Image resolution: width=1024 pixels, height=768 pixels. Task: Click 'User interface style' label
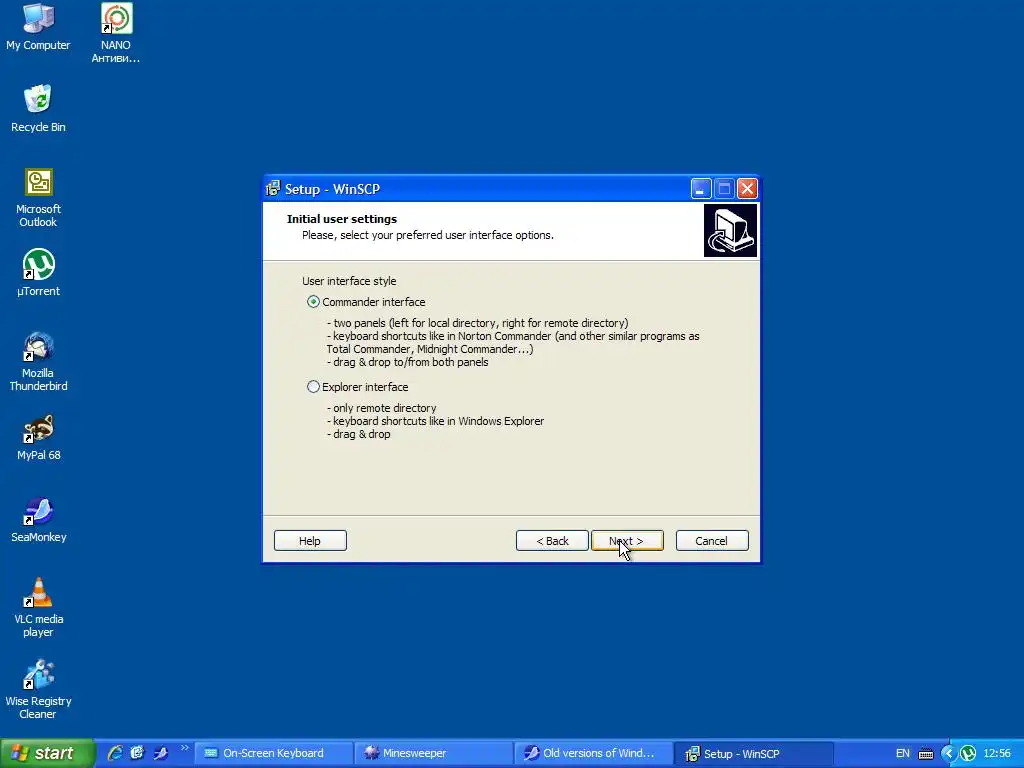click(349, 281)
